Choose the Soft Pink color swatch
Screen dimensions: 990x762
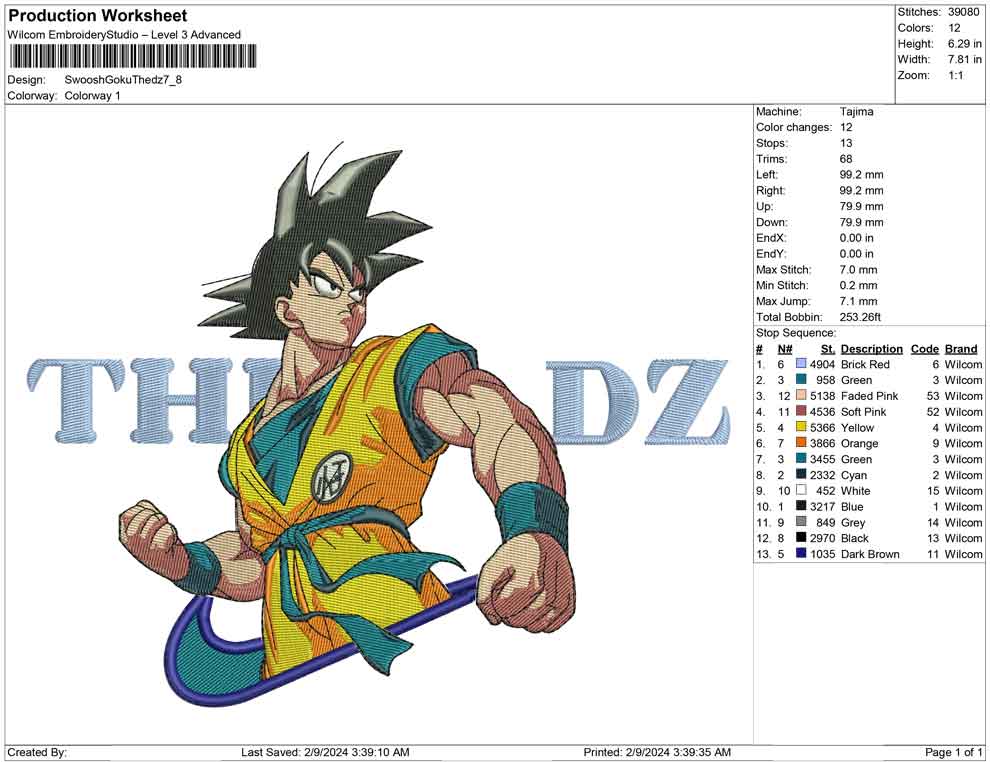(801, 411)
